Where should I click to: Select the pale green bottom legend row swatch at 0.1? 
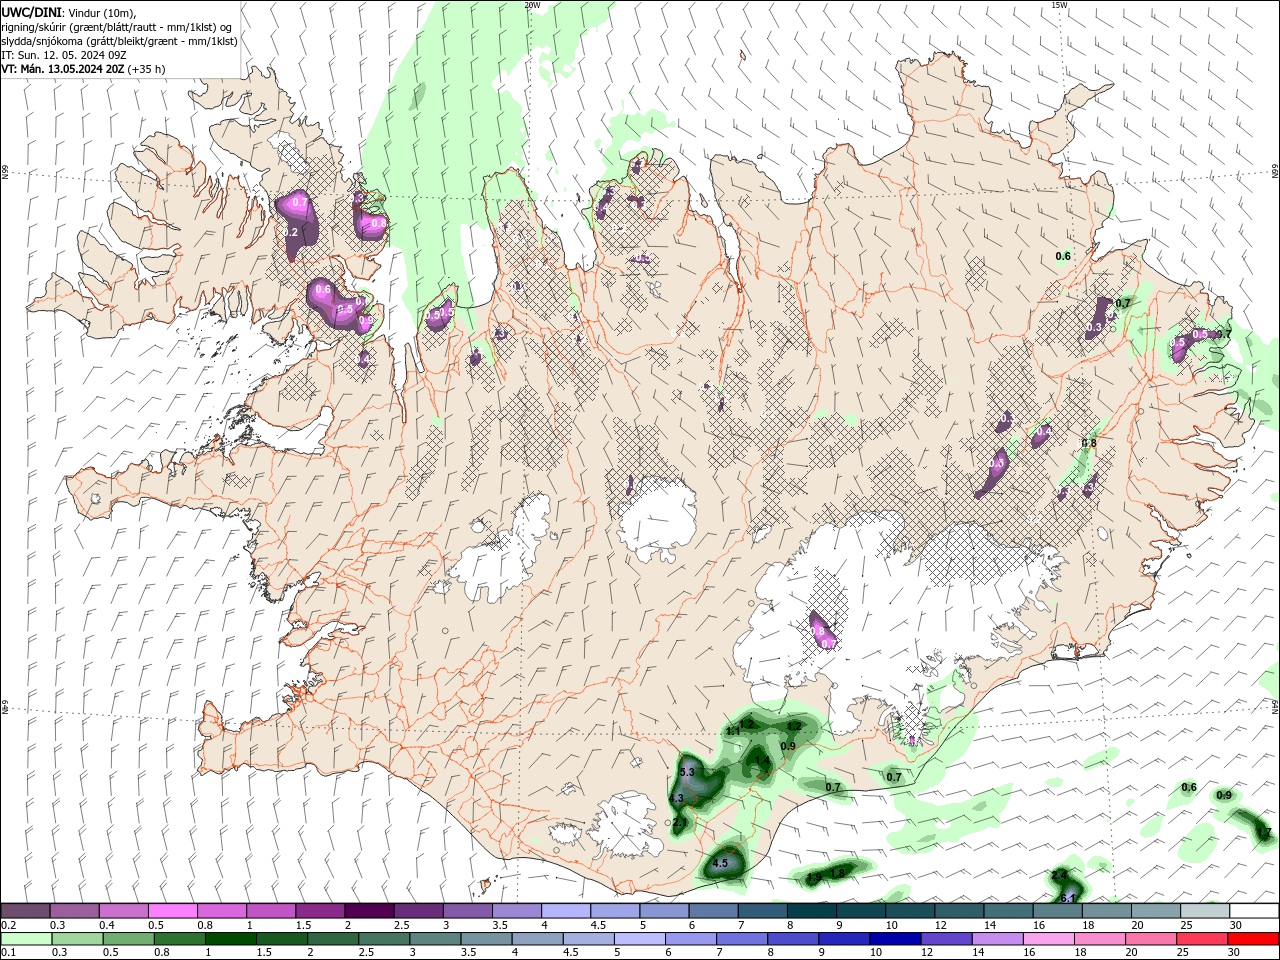[24, 939]
